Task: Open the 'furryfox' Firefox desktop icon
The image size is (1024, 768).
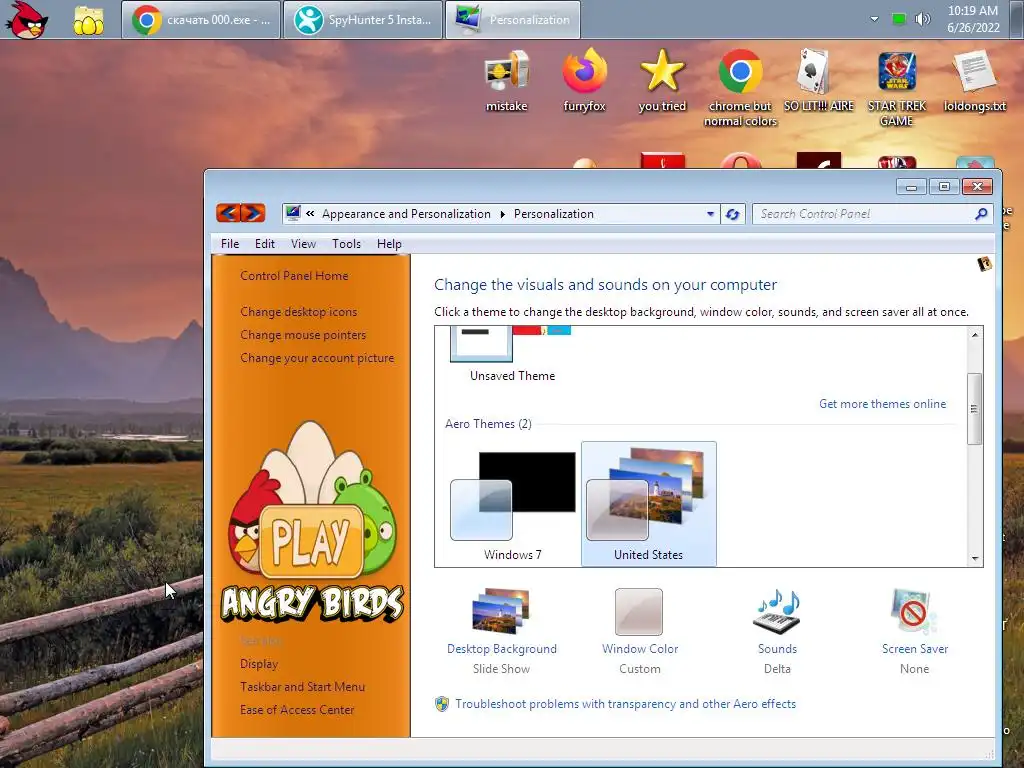Action: click(x=584, y=82)
